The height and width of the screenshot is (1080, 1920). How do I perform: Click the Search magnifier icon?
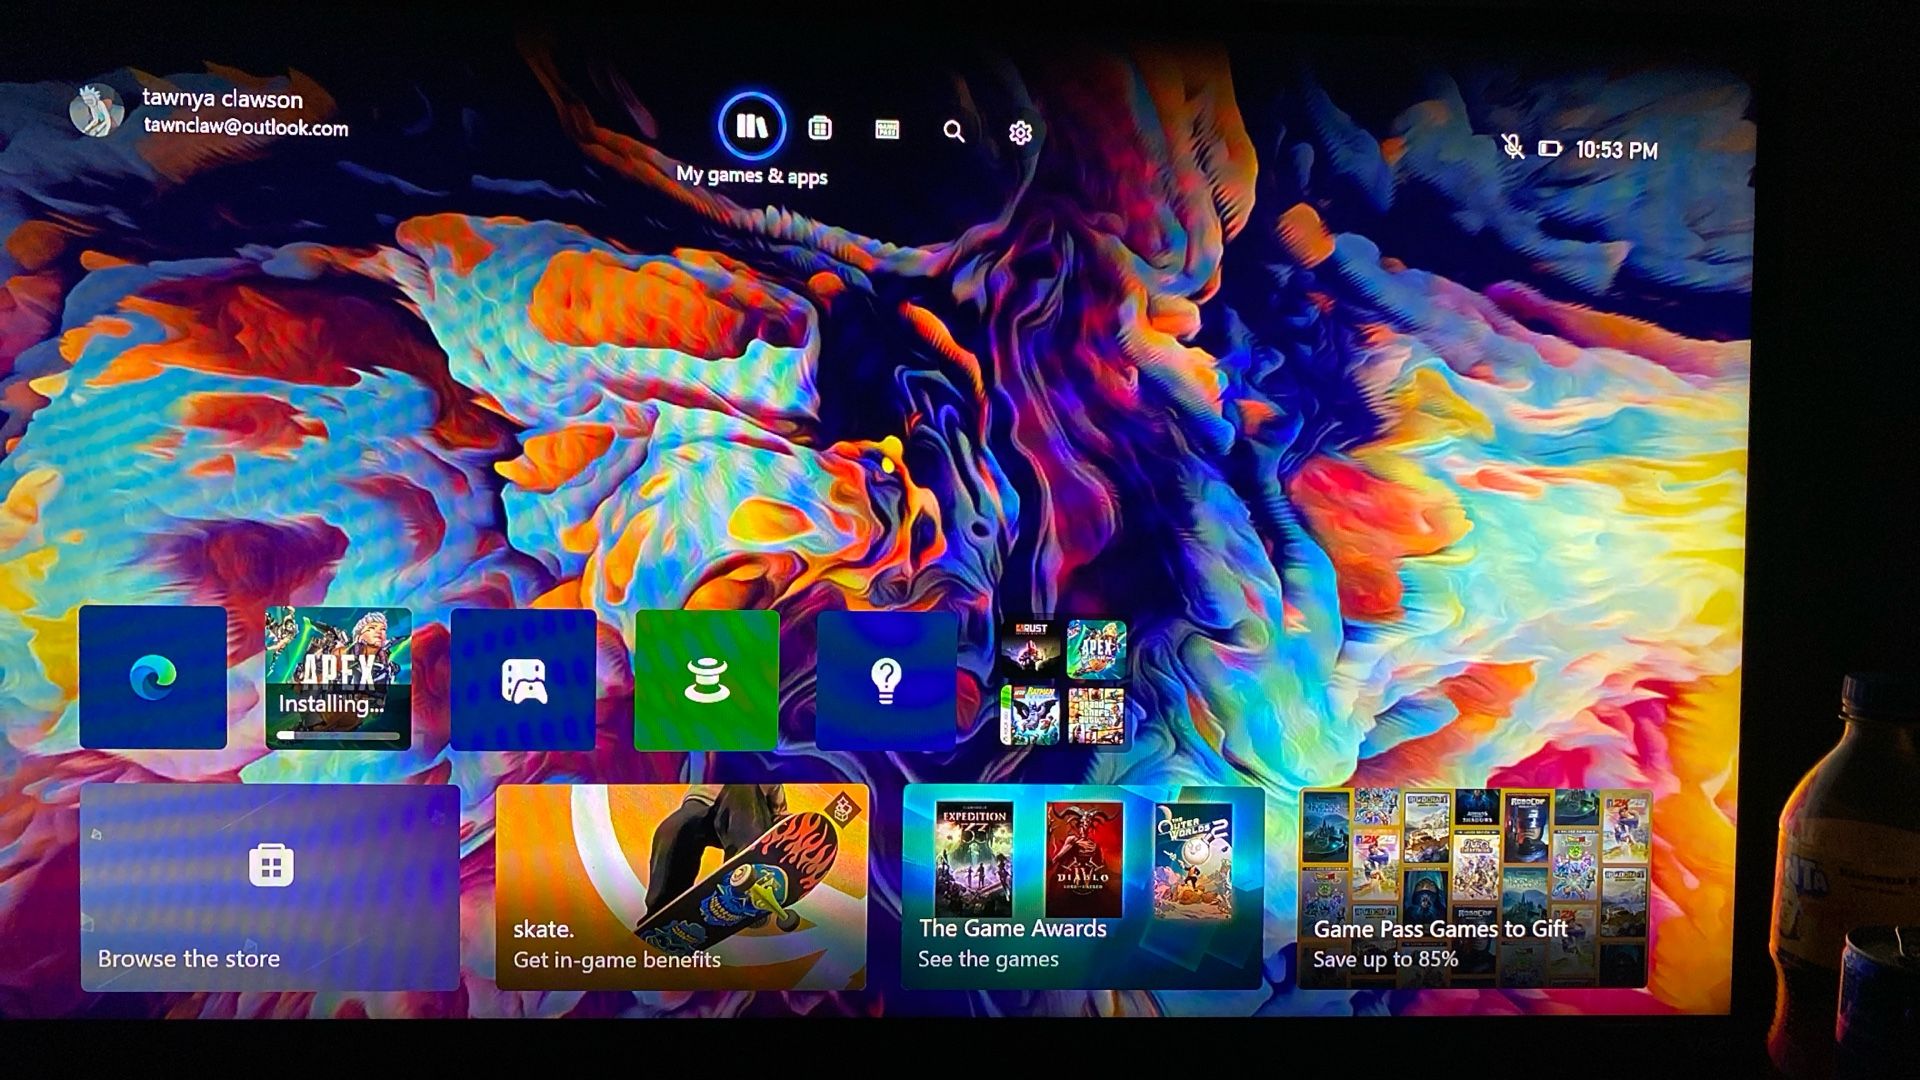[954, 131]
